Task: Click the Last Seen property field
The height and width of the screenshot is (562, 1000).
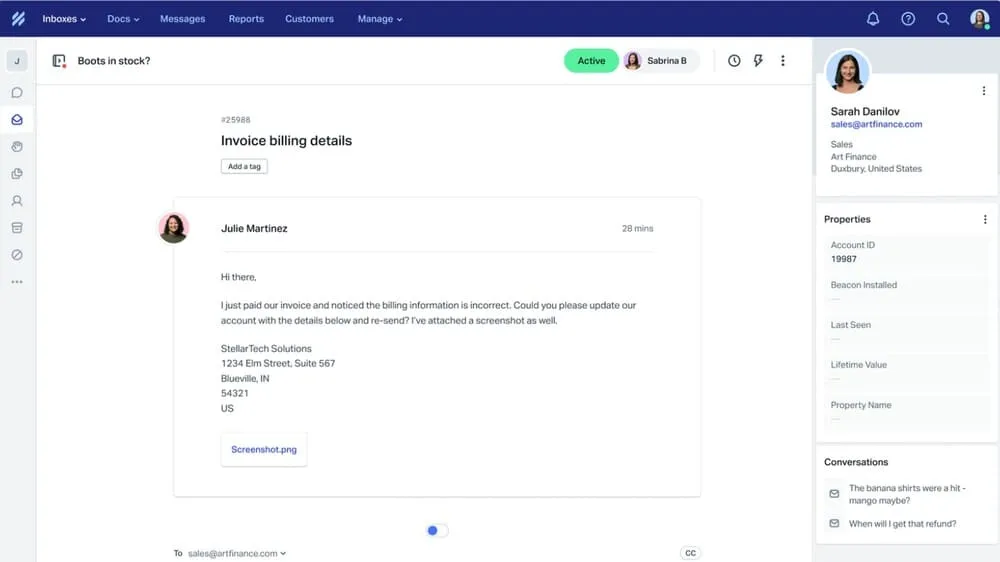Action: pyautogui.click(x=906, y=331)
